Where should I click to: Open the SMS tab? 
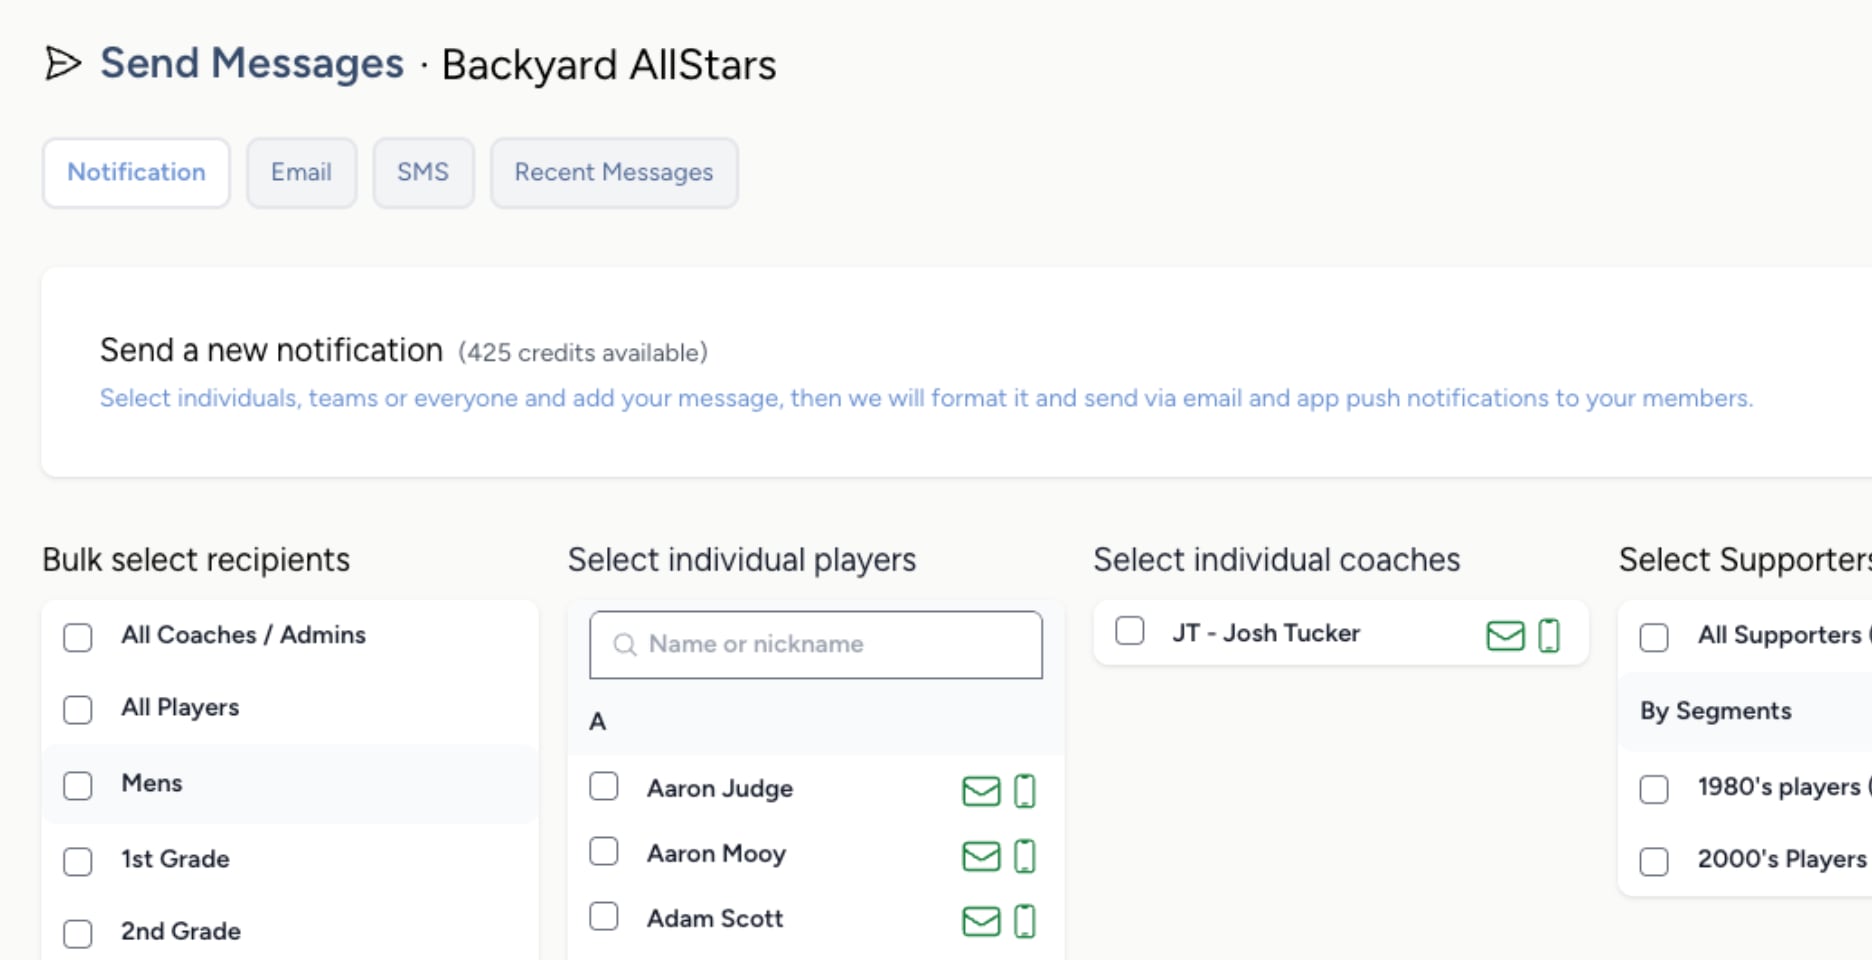pos(423,173)
